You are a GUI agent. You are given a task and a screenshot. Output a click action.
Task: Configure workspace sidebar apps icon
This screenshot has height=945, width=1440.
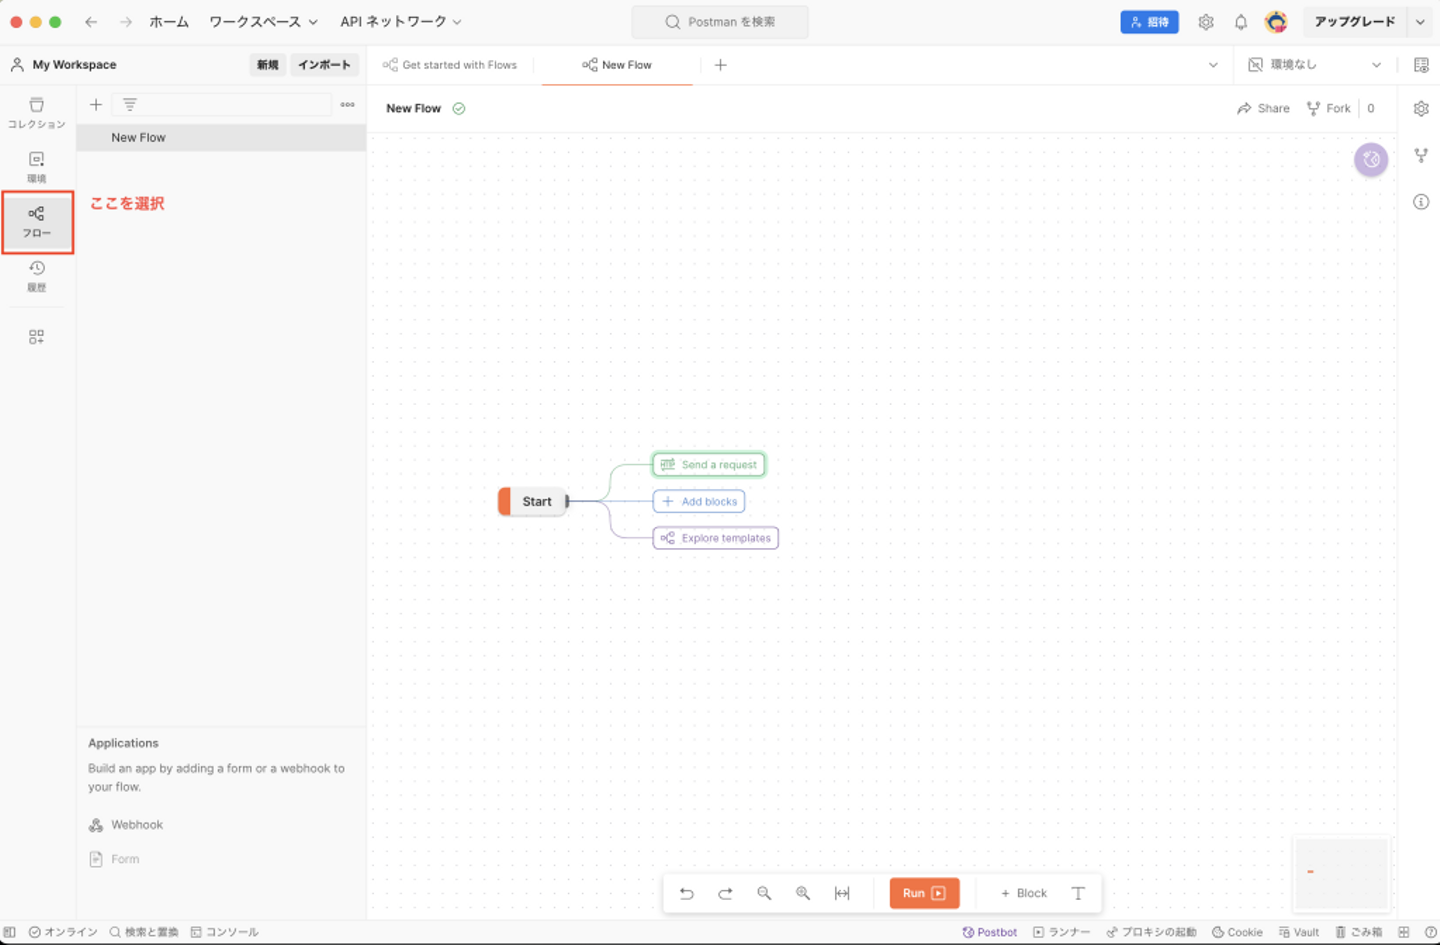pyautogui.click(x=36, y=337)
